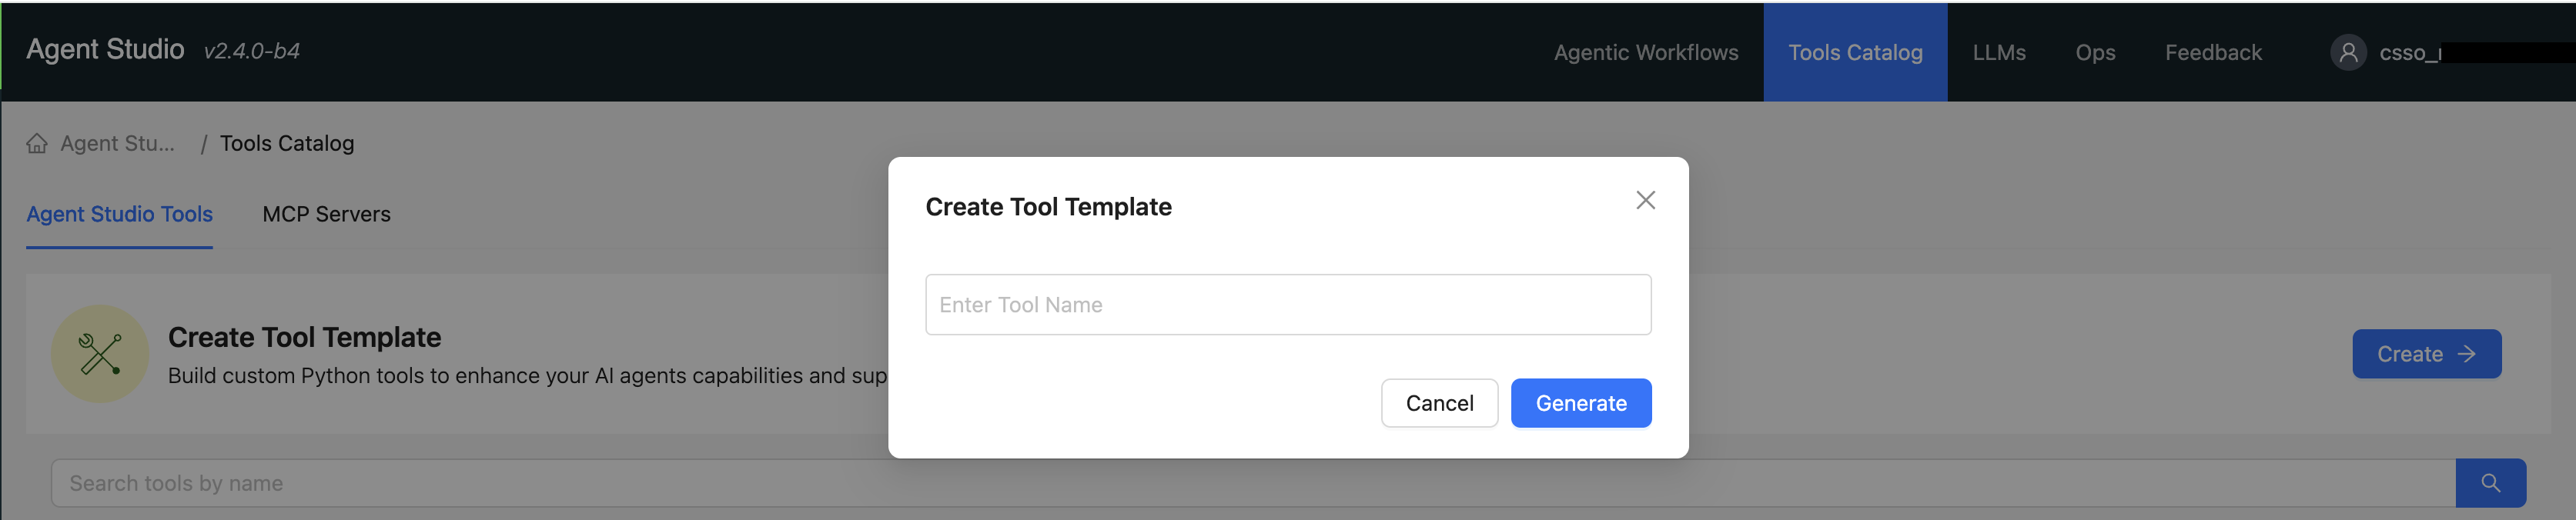Screen dimensions: 2576x520
Task: Click the Generate button
Action: point(1580,403)
